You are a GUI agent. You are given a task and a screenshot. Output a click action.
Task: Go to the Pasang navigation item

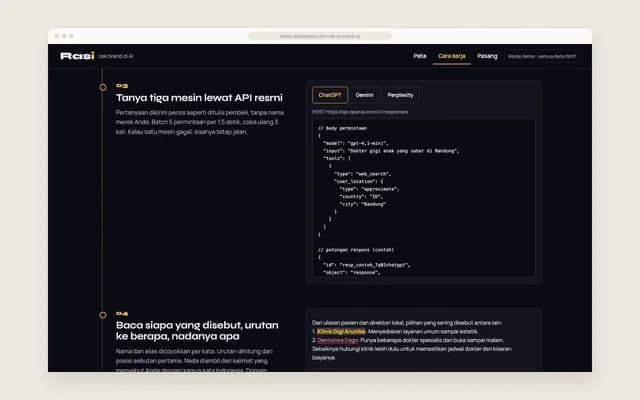487,56
